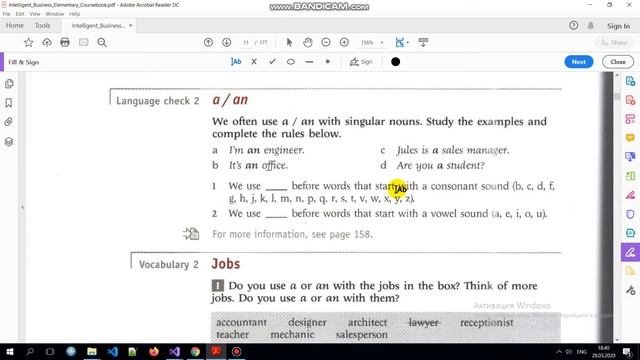Open the Protect shield tool
This screenshot has width=640, height=360.
tap(630, 214)
